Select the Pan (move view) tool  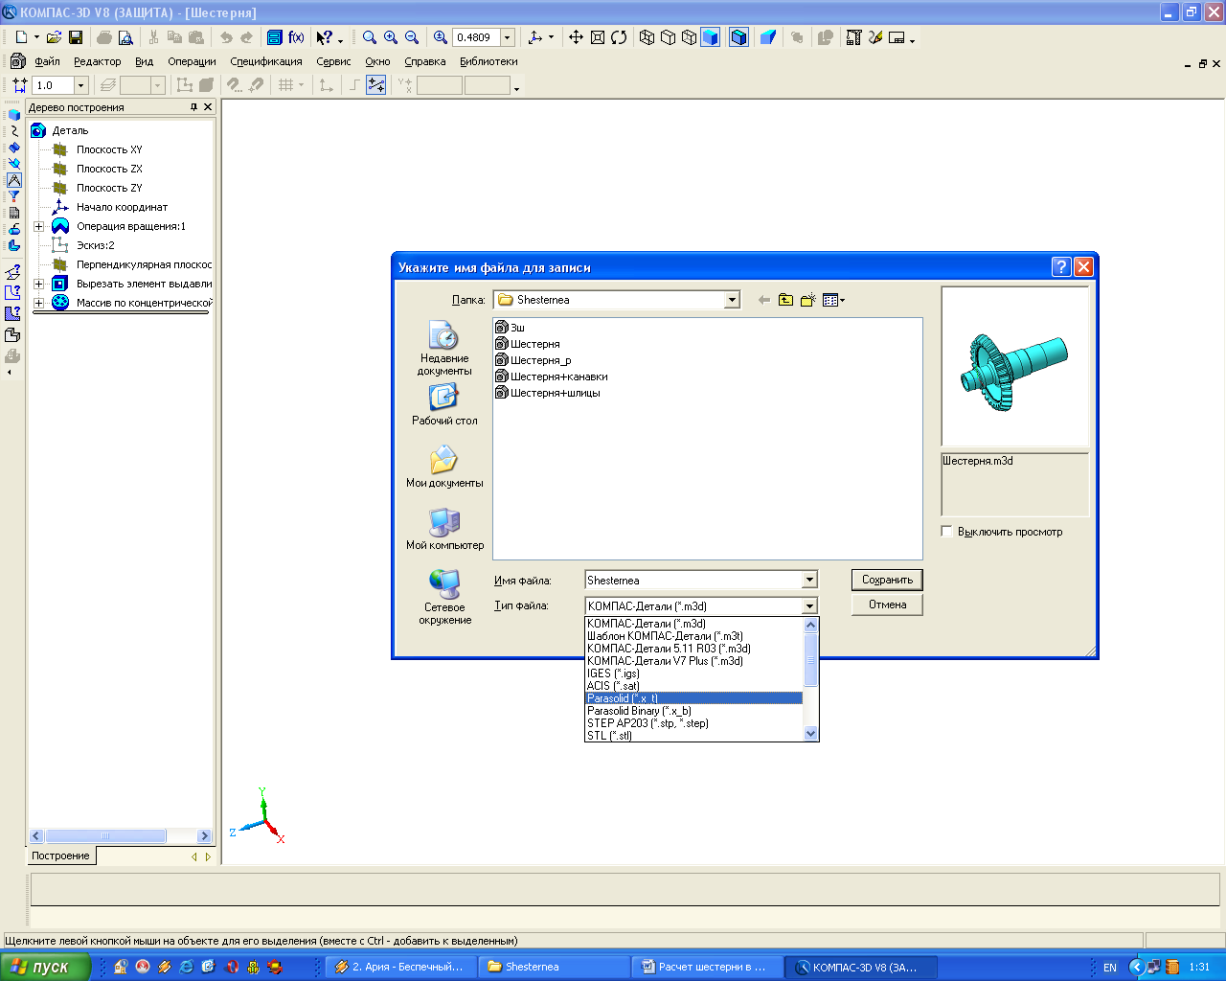tap(576, 37)
